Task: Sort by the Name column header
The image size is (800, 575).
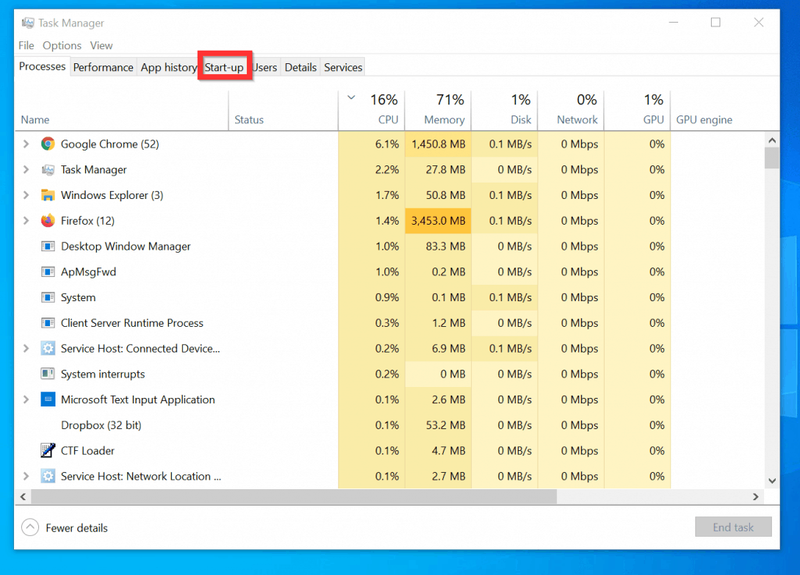Action: pos(121,111)
